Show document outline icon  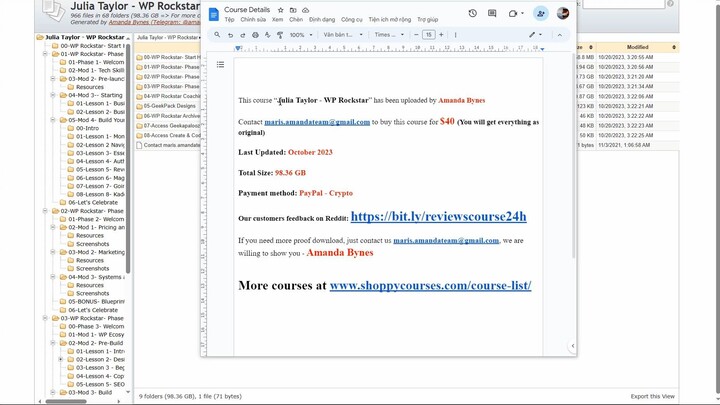tap(220, 65)
